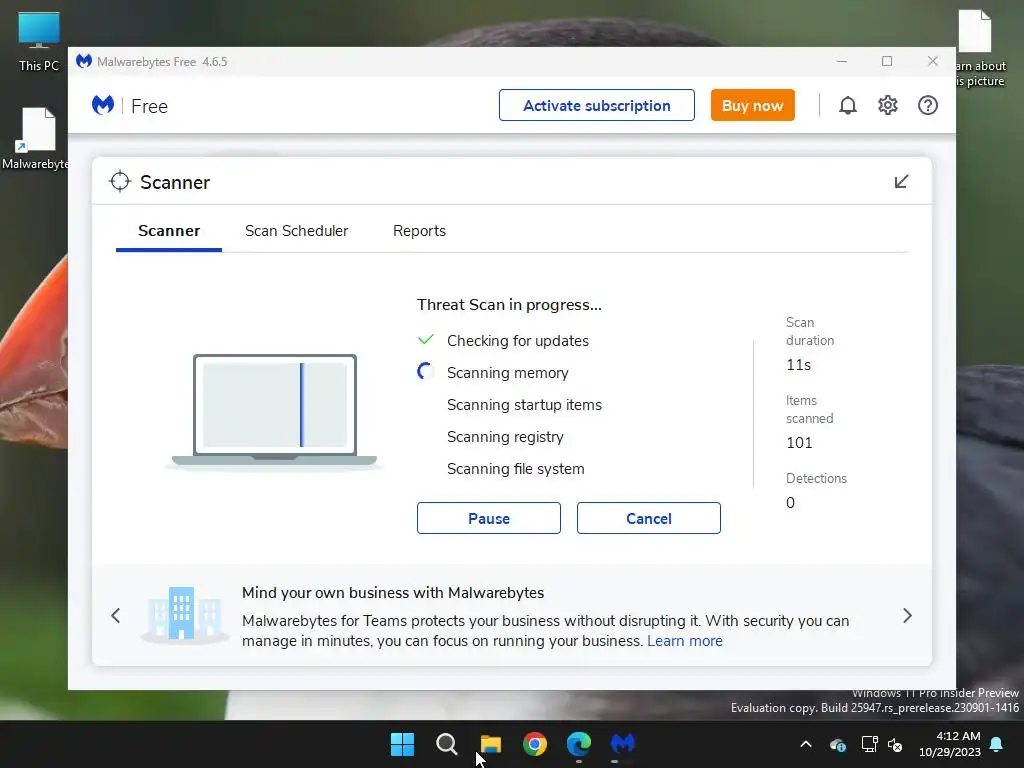
Task: Pause the threat scan
Action: pos(488,518)
